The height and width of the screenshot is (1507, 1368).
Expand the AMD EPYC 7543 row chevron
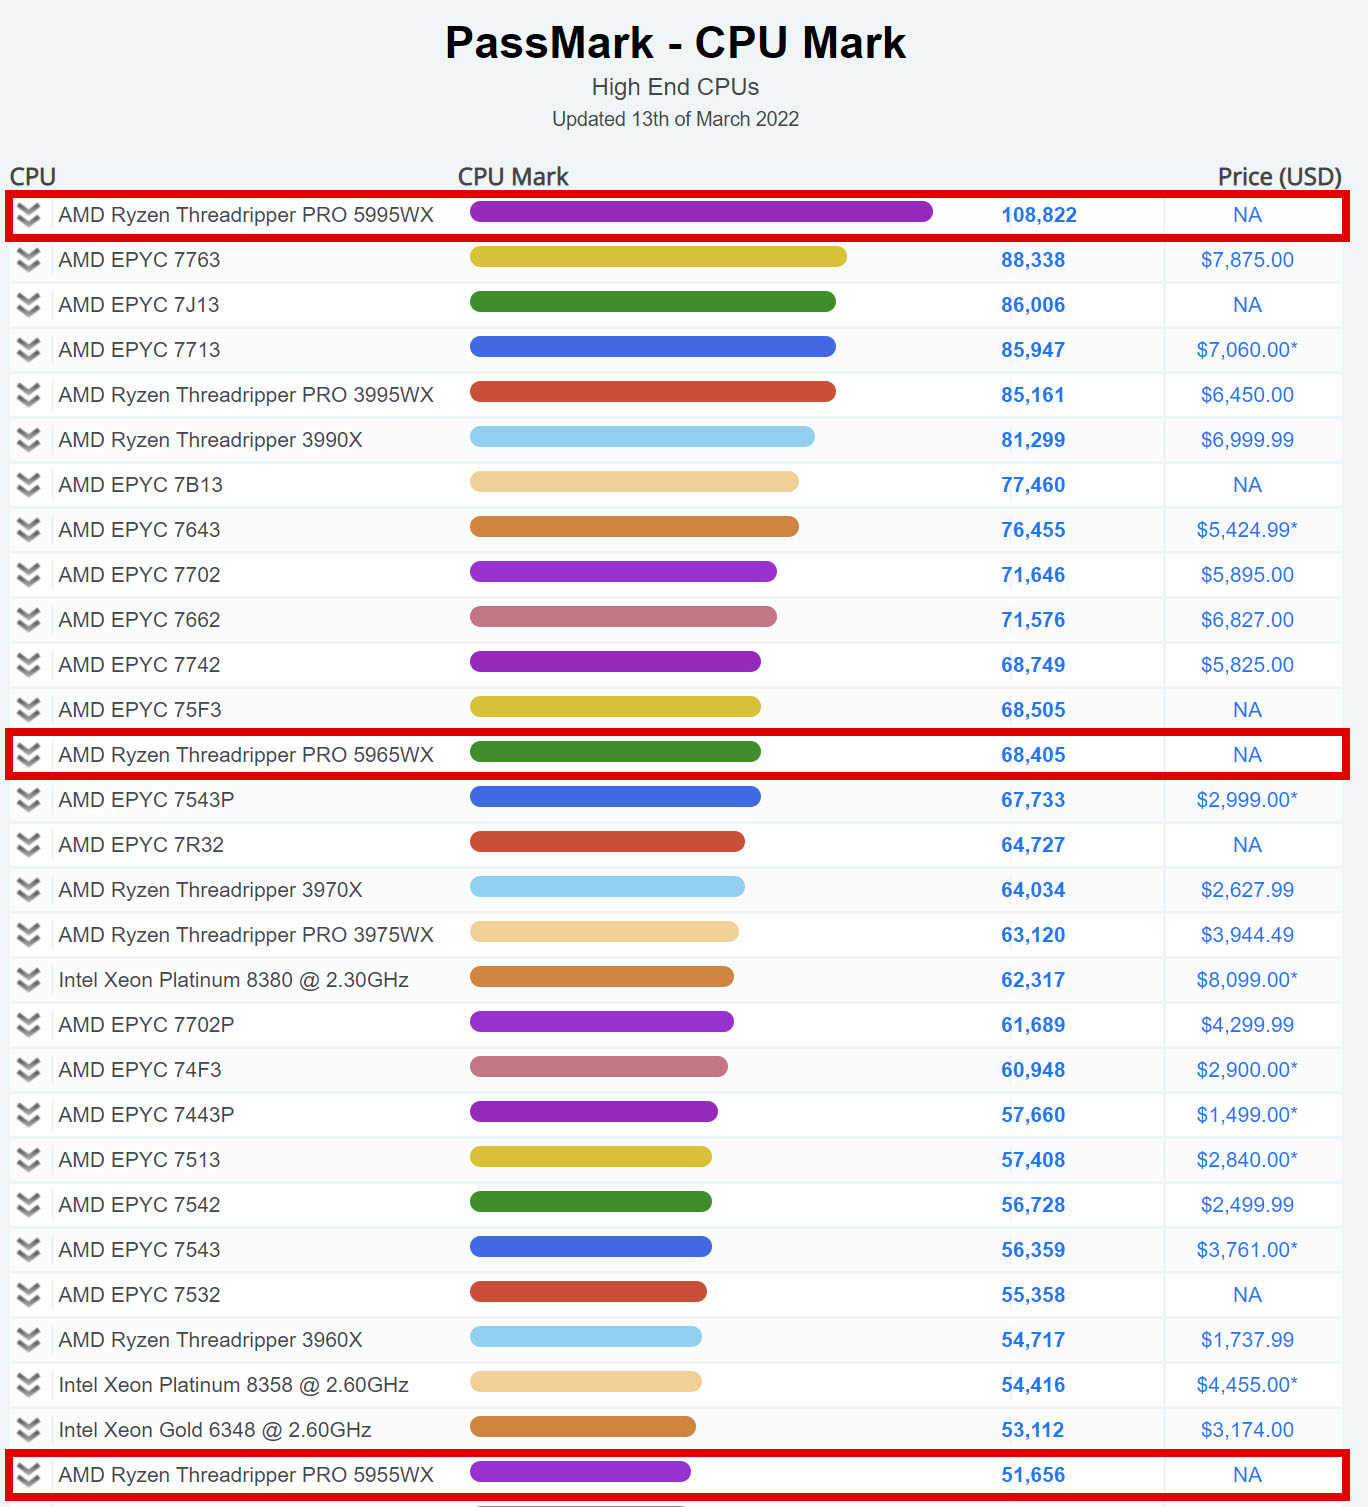tap(29, 1250)
